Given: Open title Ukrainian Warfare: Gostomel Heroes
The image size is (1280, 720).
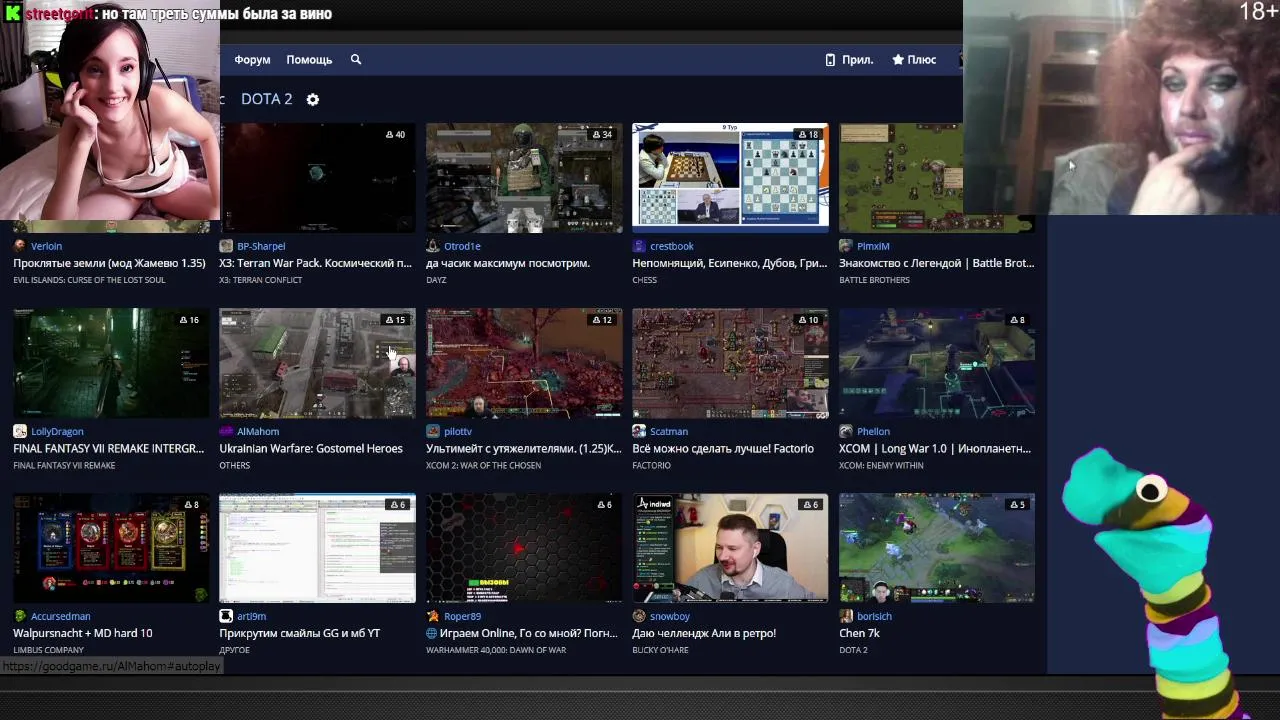Looking at the screenshot, I should coord(311,448).
